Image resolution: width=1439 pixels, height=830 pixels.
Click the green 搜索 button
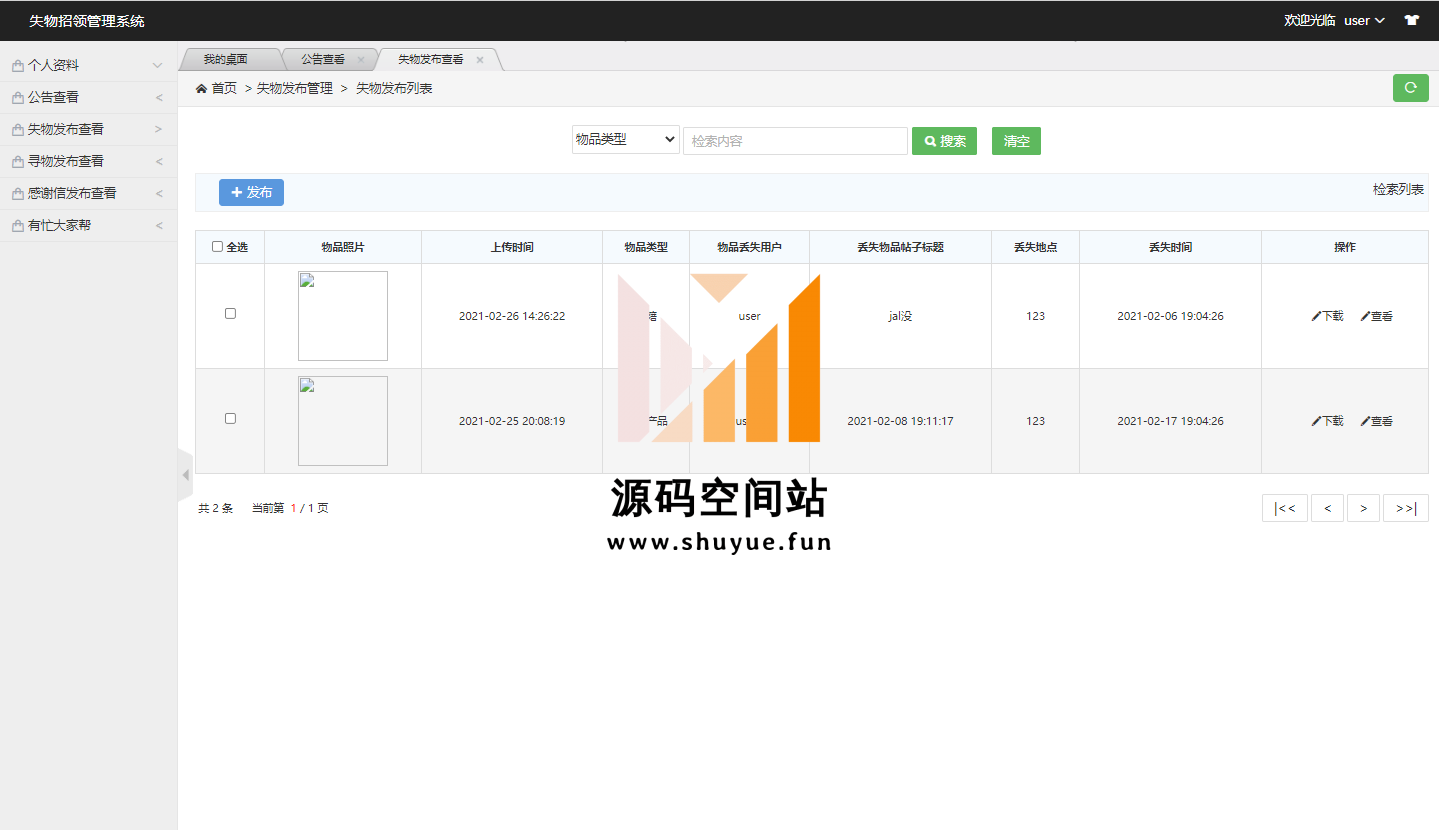pyautogui.click(x=944, y=141)
